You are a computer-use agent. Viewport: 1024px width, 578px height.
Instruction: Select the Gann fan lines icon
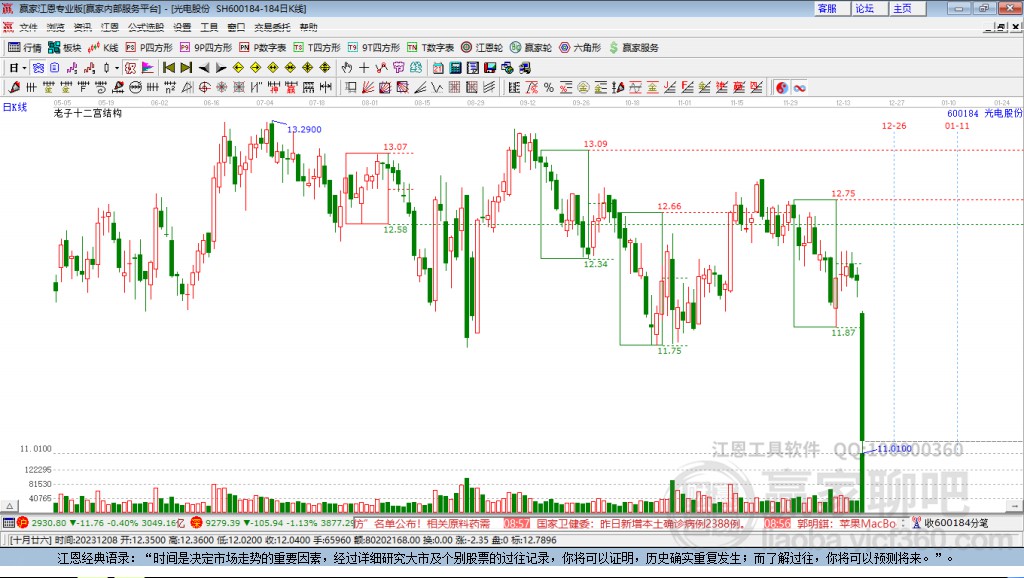click(x=368, y=87)
